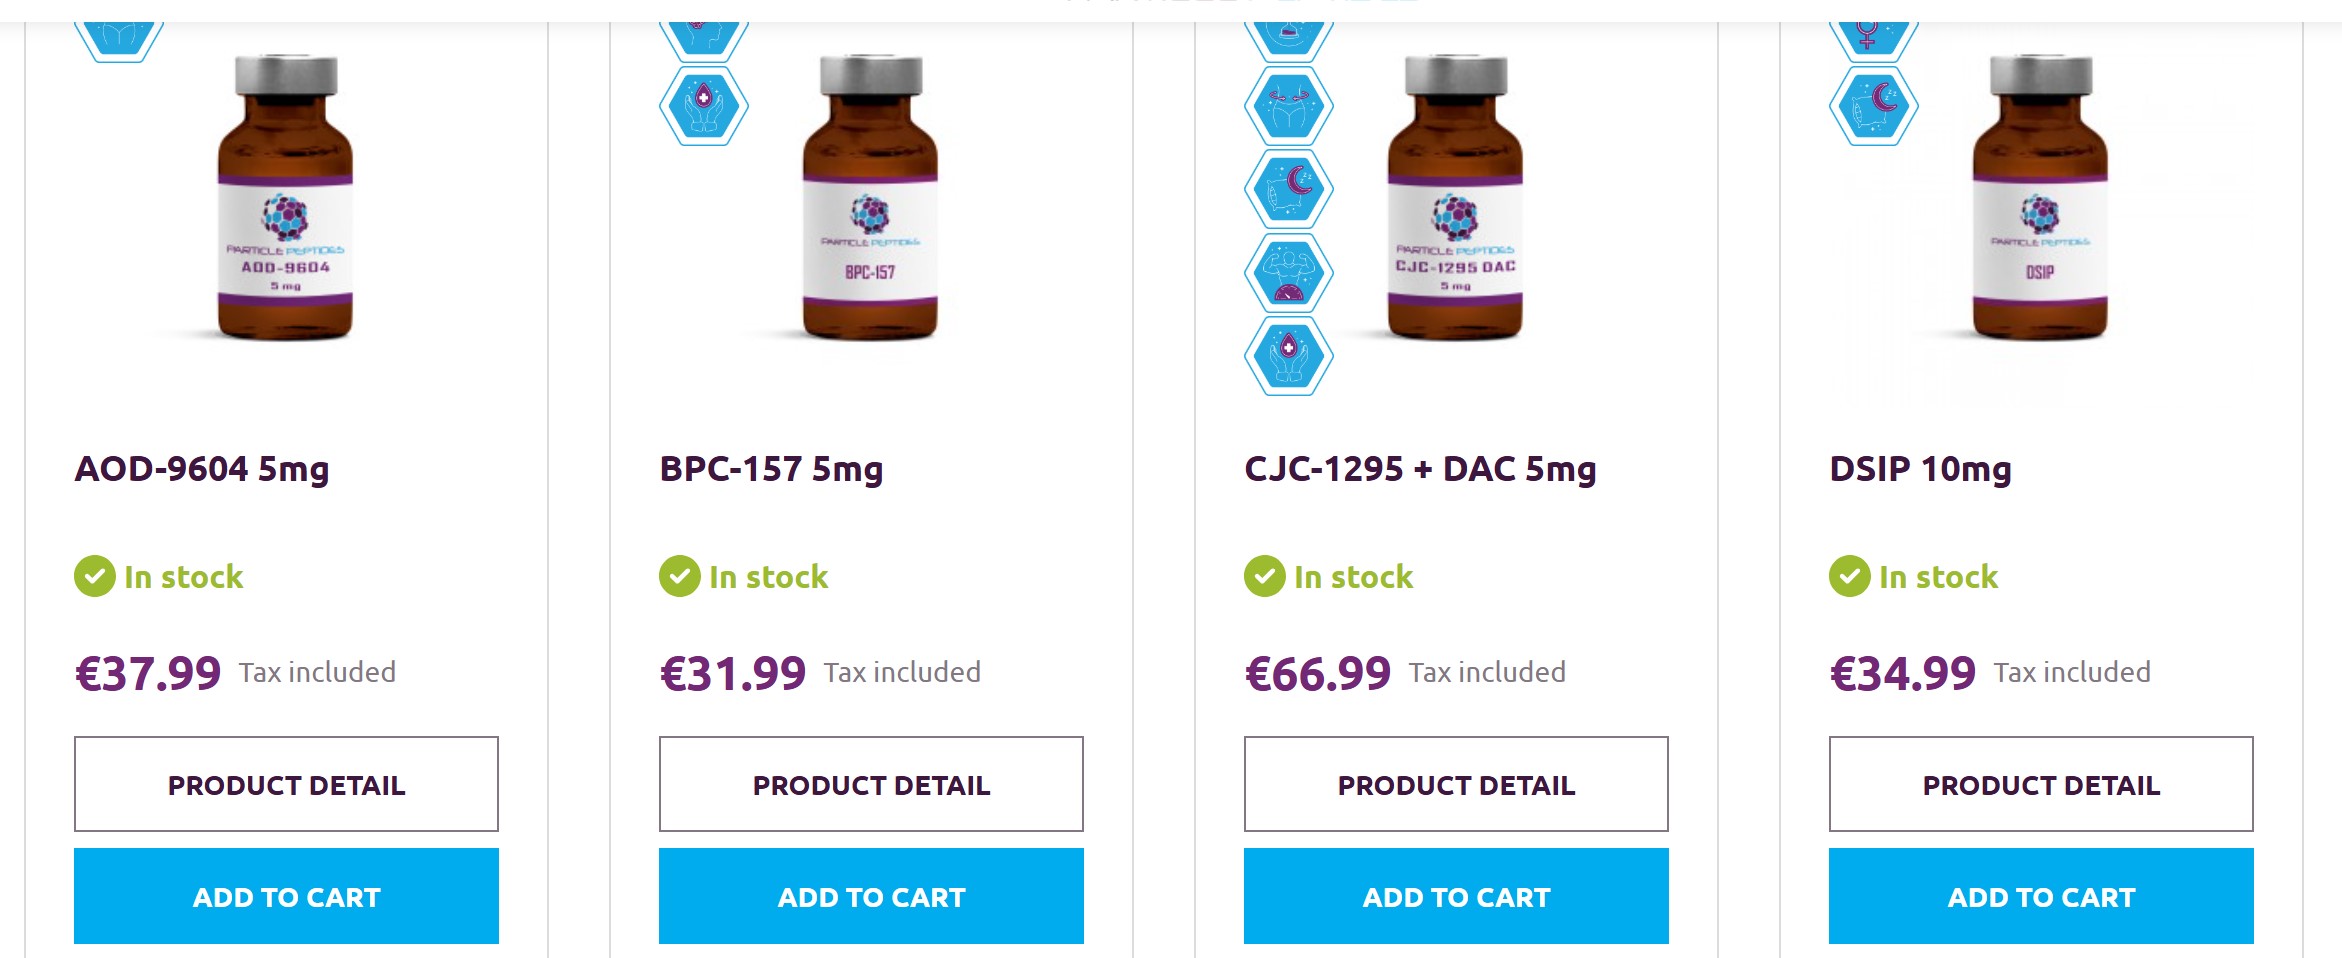Click the healing hands icon on CJC-1295 card
The image size is (2342, 958).
tap(1290, 350)
